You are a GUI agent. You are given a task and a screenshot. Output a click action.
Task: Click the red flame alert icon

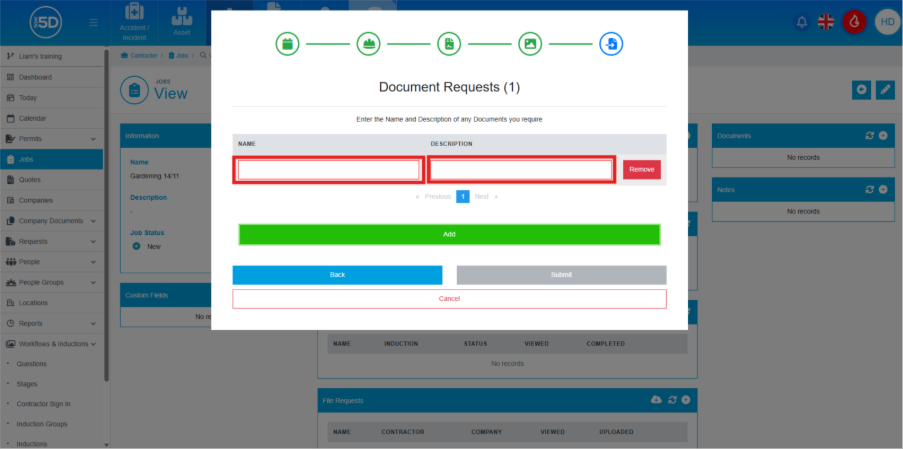click(854, 22)
